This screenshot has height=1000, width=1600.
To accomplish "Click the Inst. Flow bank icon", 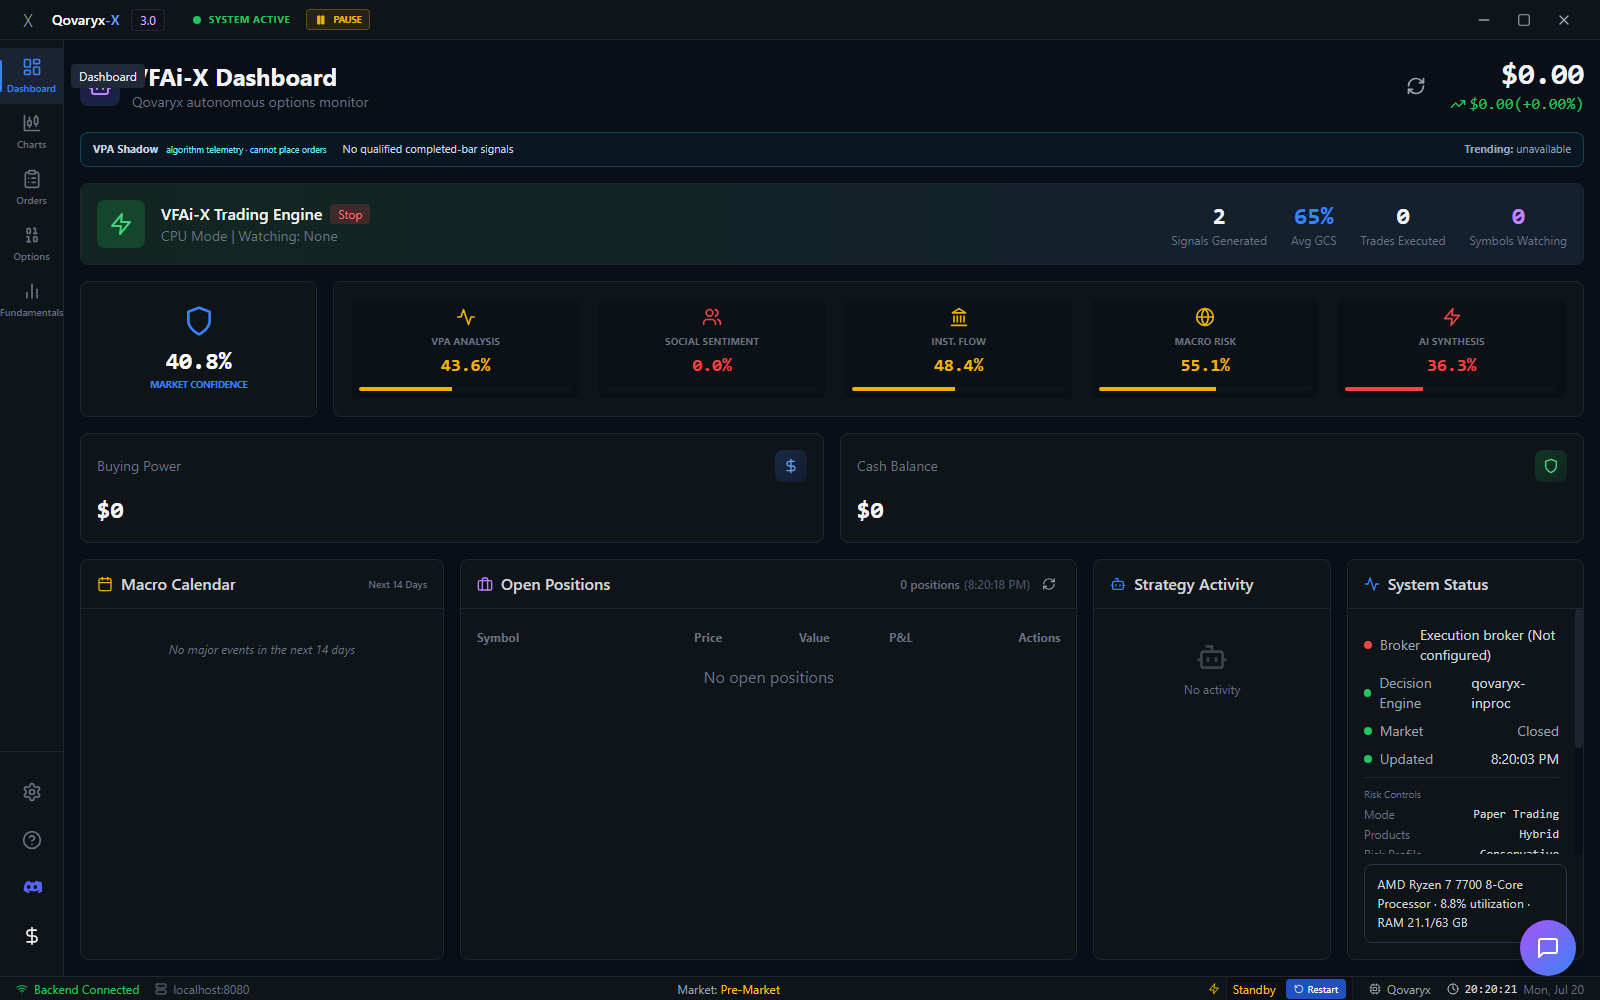I will (959, 317).
